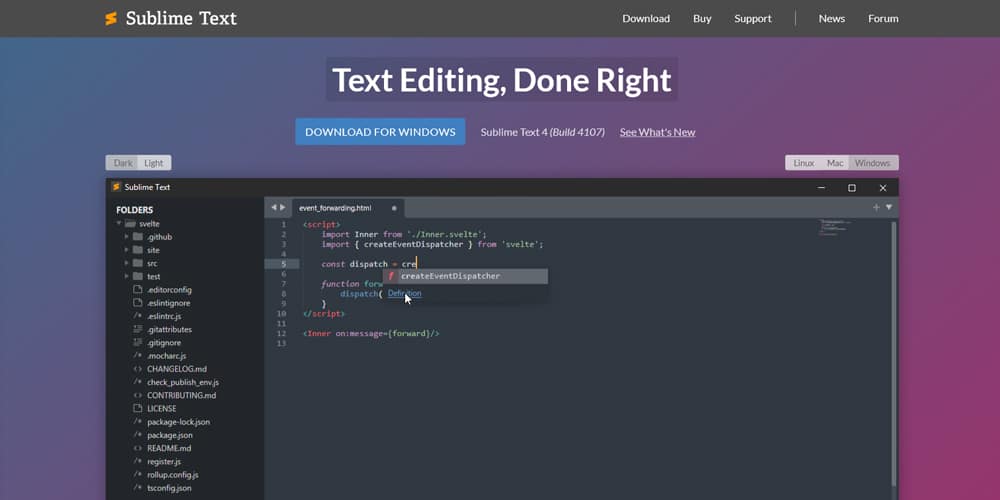Image resolution: width=1000 pixels, height=500 pixels.
Task: Expand the .github folder arrow
Action: [x=126, y=237]
